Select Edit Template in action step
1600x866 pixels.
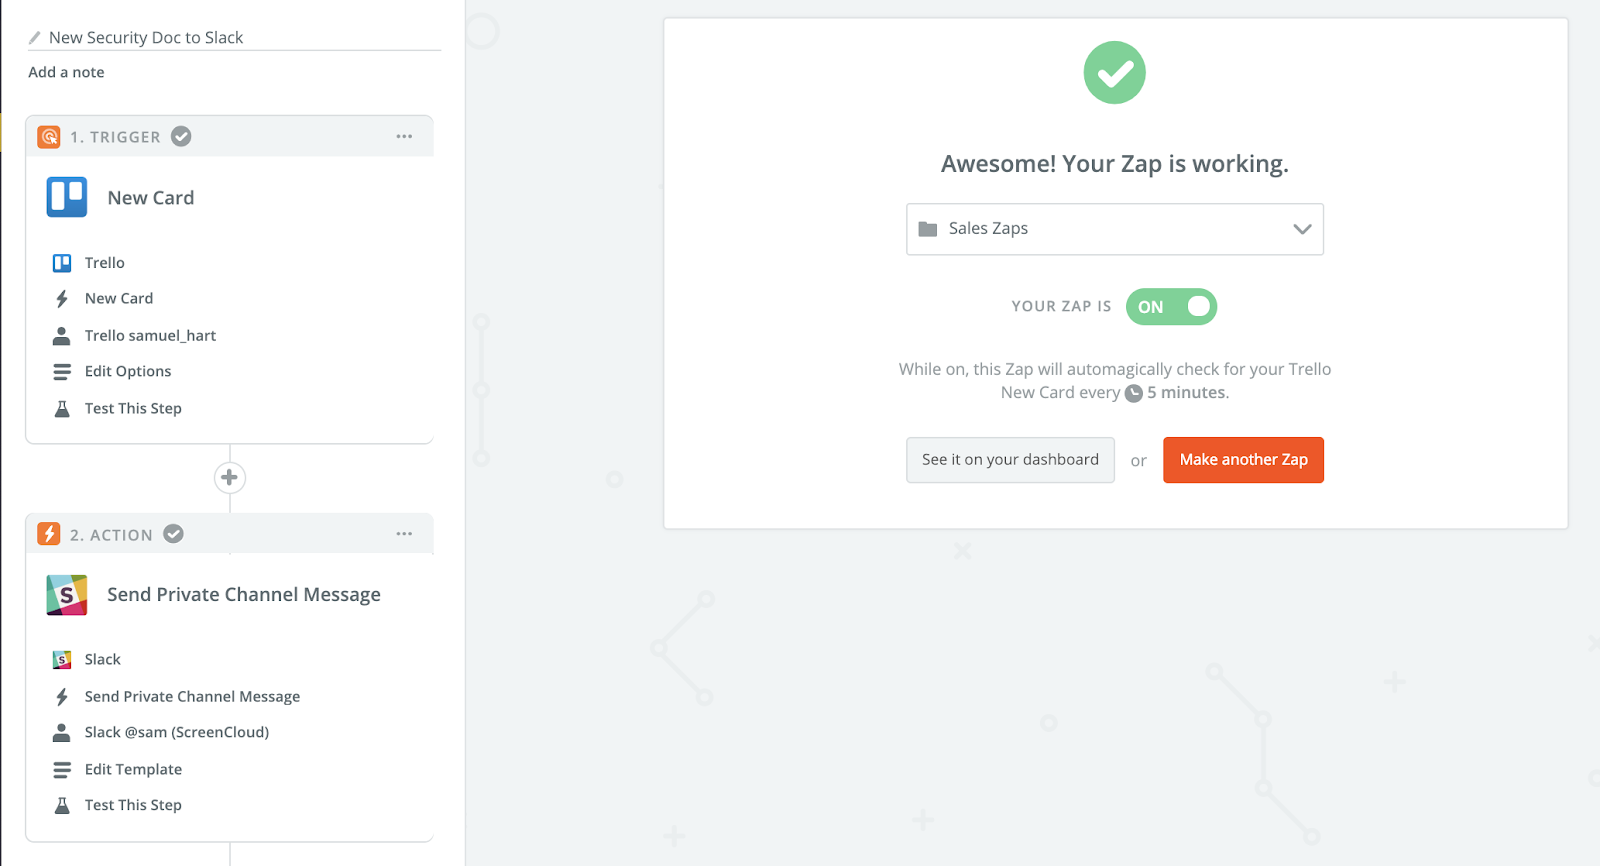pyautogui.click(x=133, y=769)
